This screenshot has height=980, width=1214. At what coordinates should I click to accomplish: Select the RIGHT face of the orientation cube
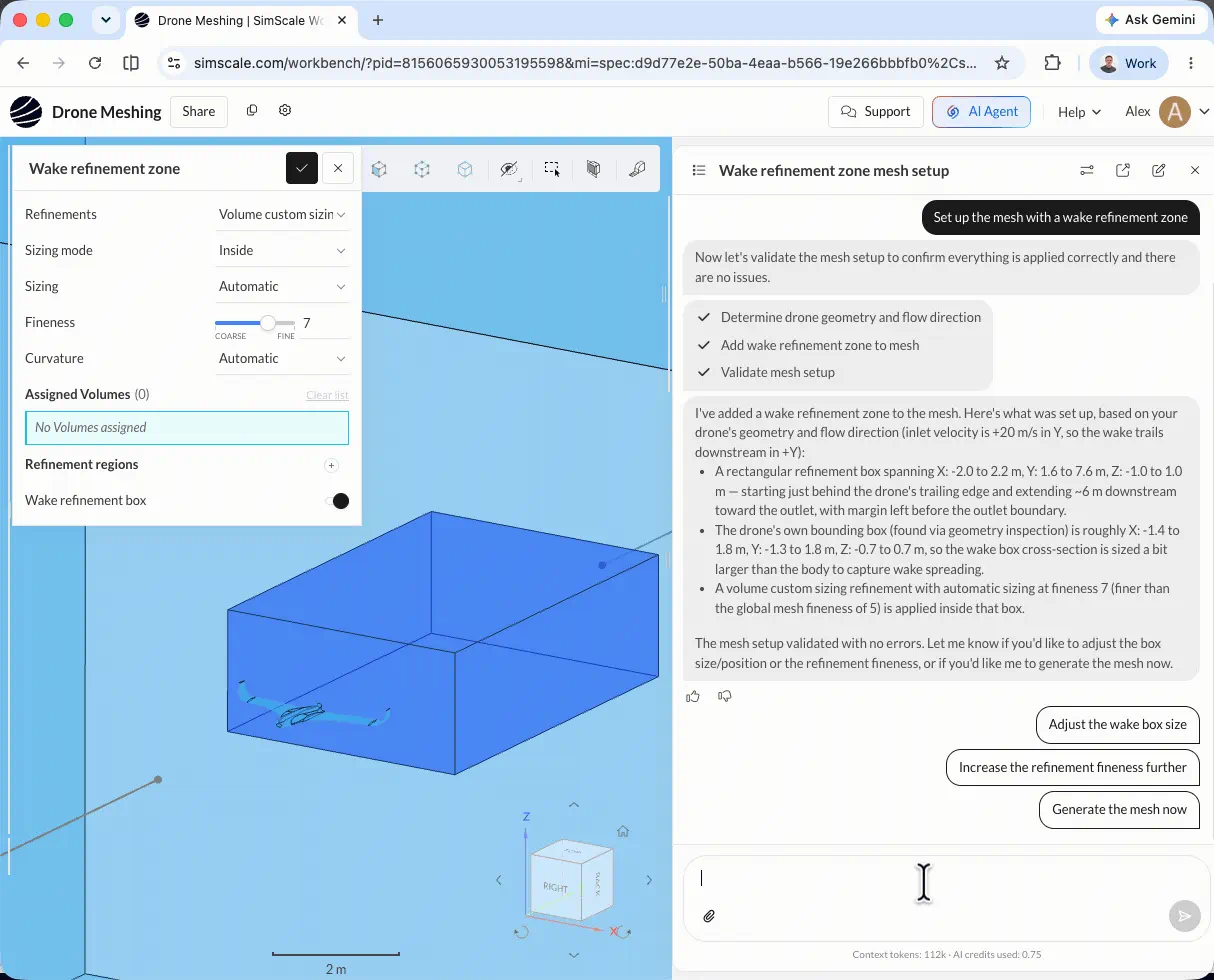tap(556, 887)
